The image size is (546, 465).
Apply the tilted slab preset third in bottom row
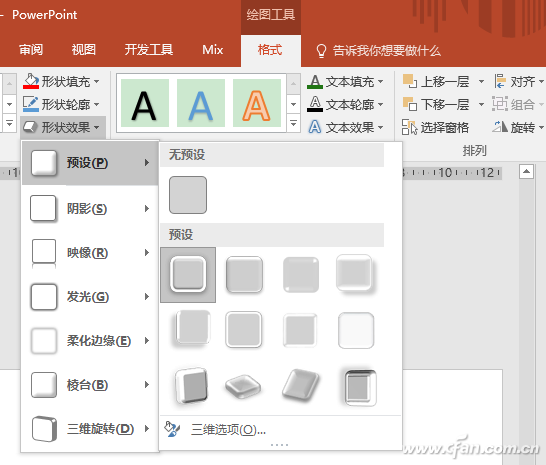pyautogui.click(x=301, y=386)
